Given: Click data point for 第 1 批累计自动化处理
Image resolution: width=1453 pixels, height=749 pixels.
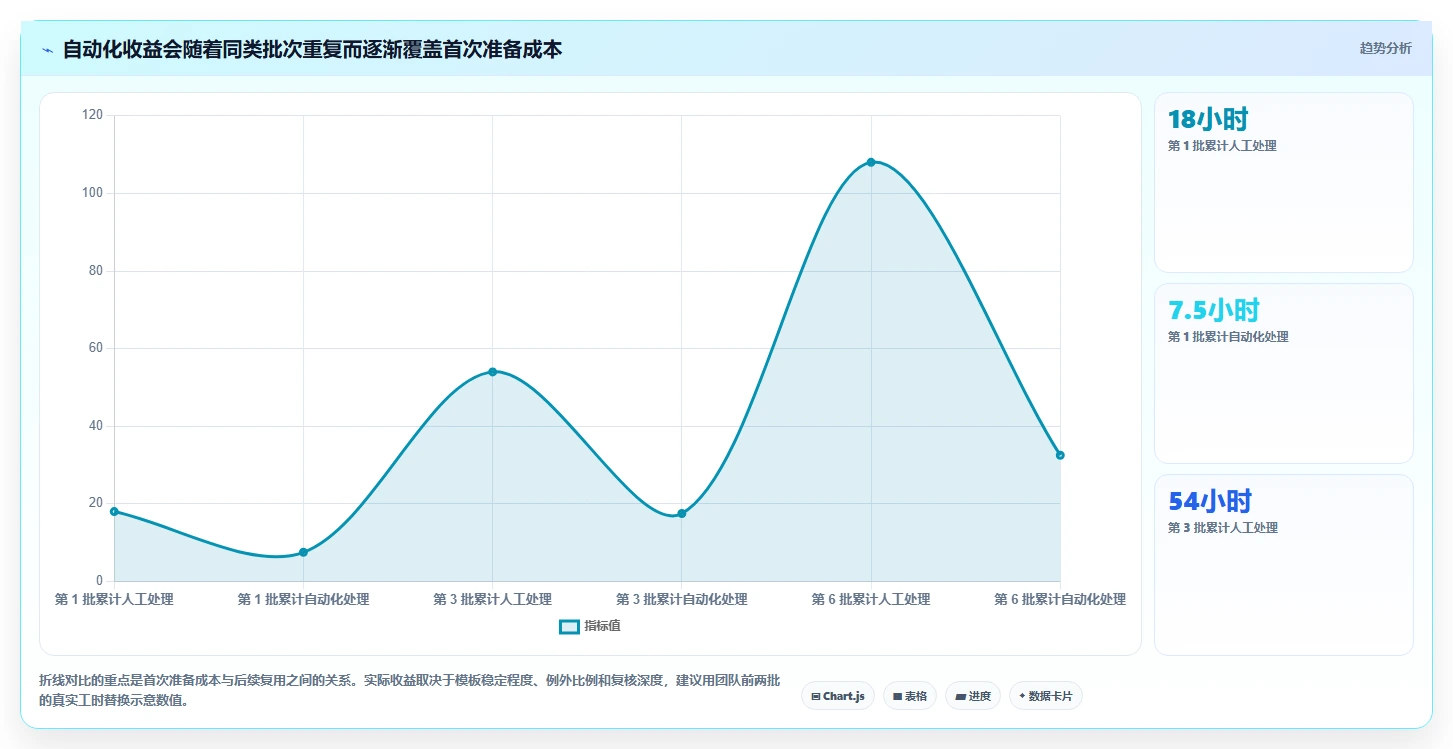Looking at the screenshot, I should coord(303,552).
